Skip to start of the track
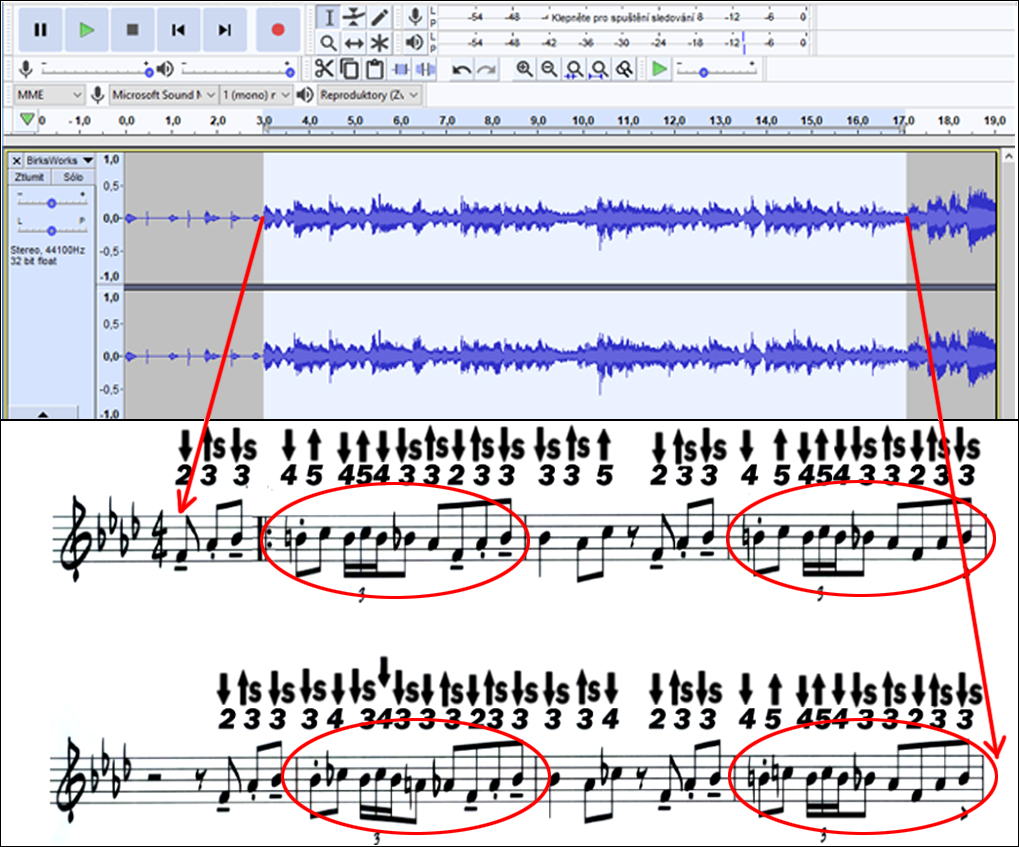Screen dimensions: 1019x847 [178, 30]
